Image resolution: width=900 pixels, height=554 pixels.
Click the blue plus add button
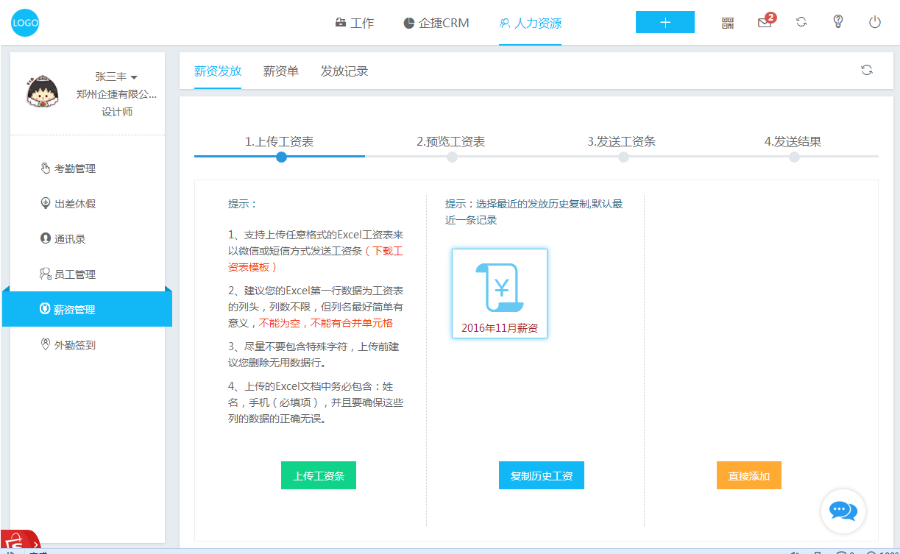(665, 22)
